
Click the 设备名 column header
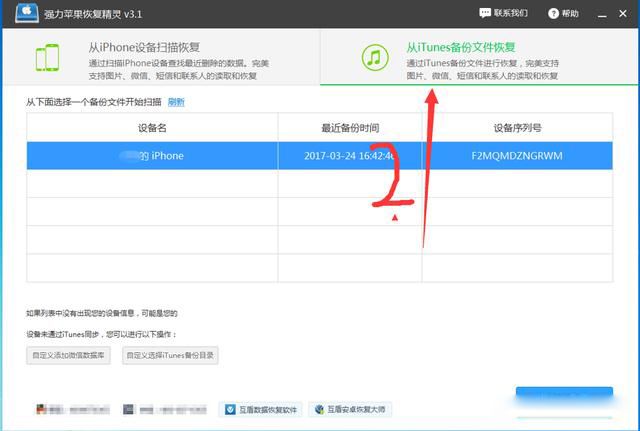coord(152,127)
